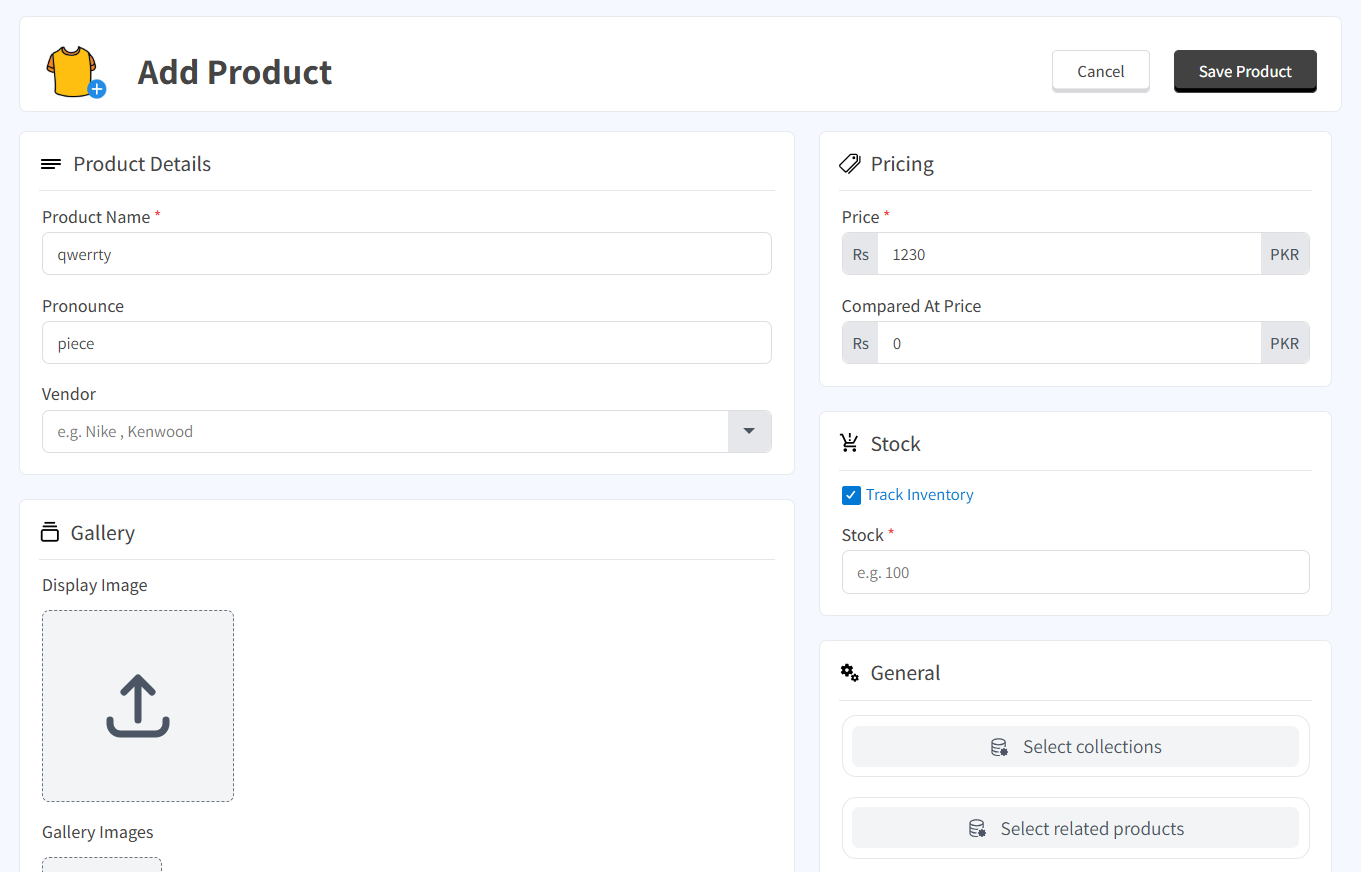Click the Compared At Price field

click(1068, 343)
